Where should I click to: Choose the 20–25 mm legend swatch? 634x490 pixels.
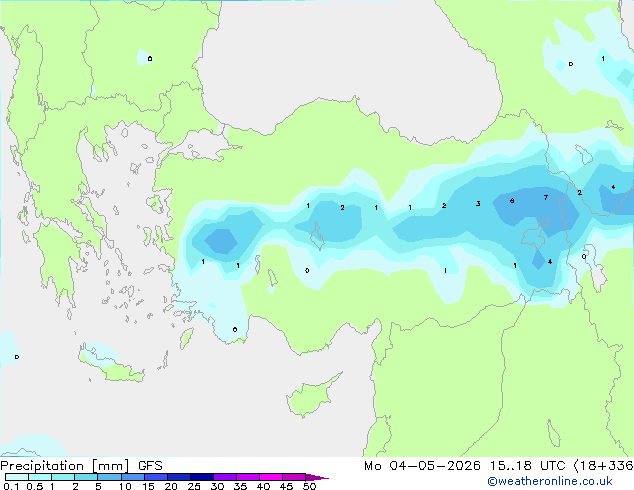coord(178,477)
